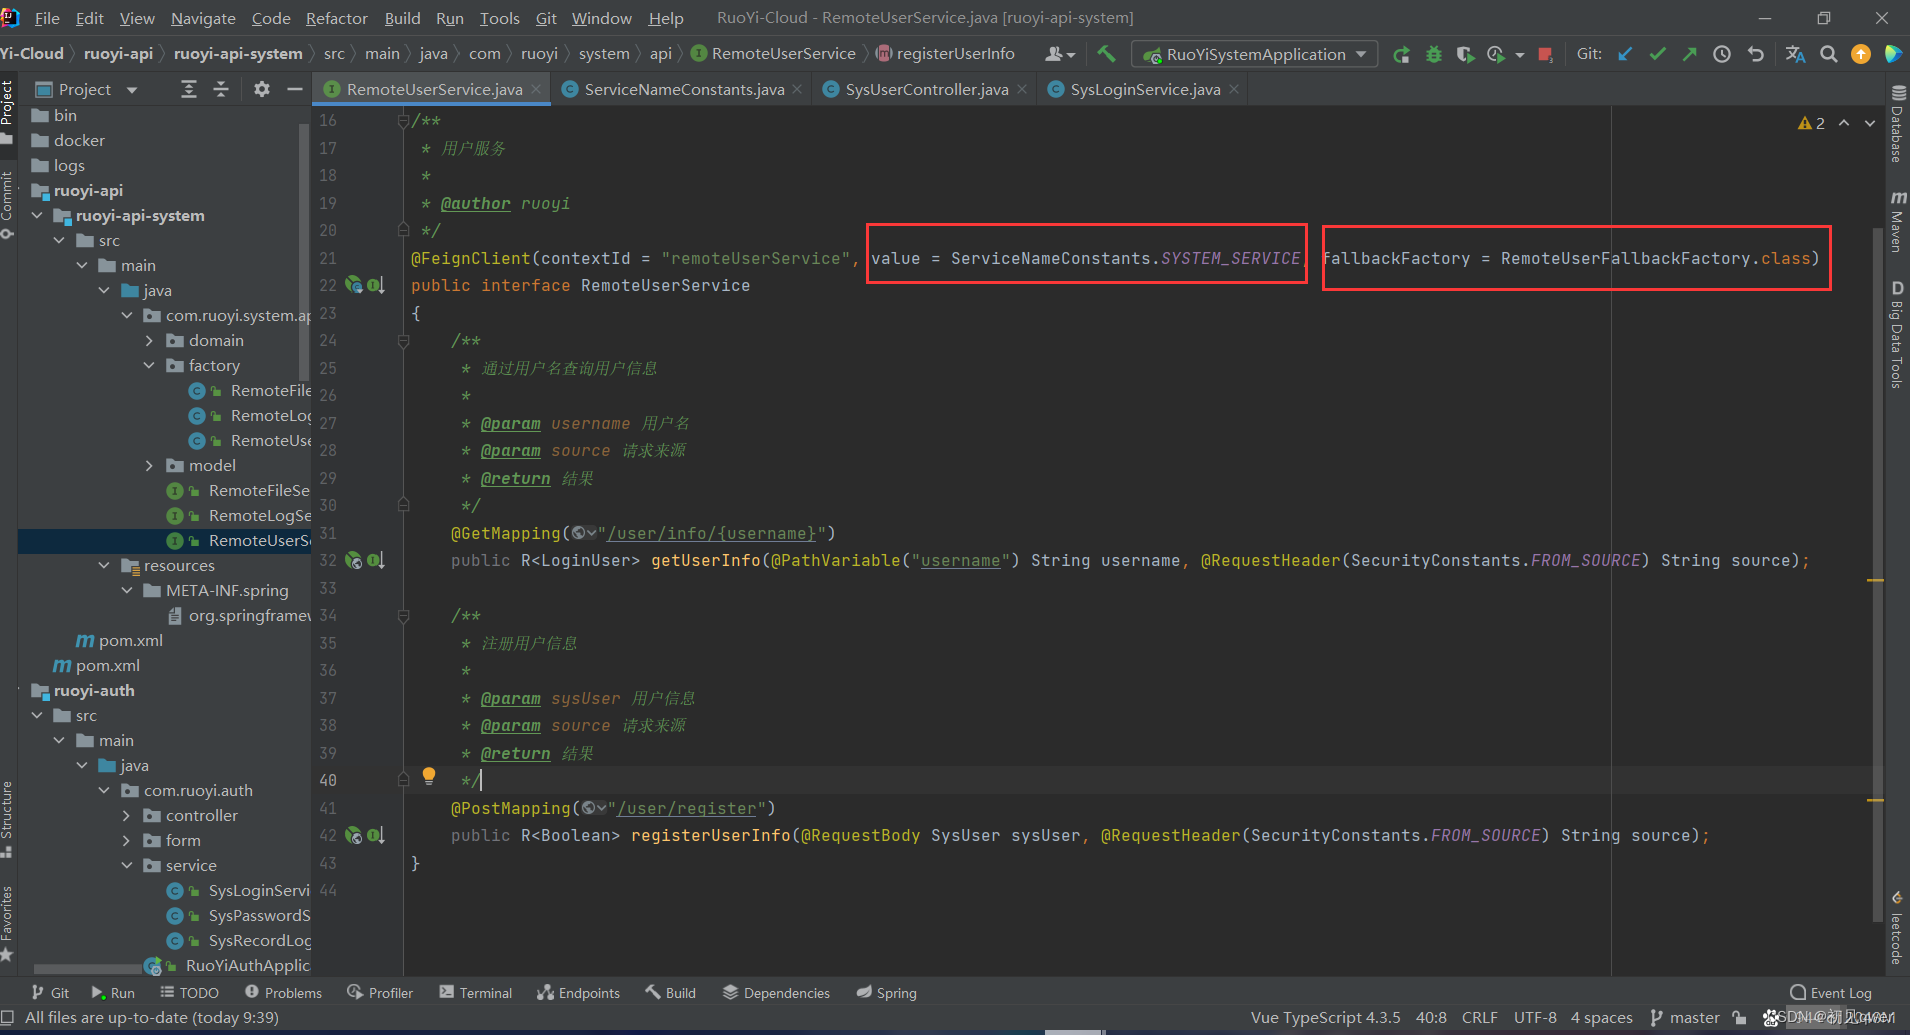The height and width of the screenshot is (1035, 1910).
Task: Go to next highlighted problem arrow
Action: pyautogui.click(x=1870, y=123)
